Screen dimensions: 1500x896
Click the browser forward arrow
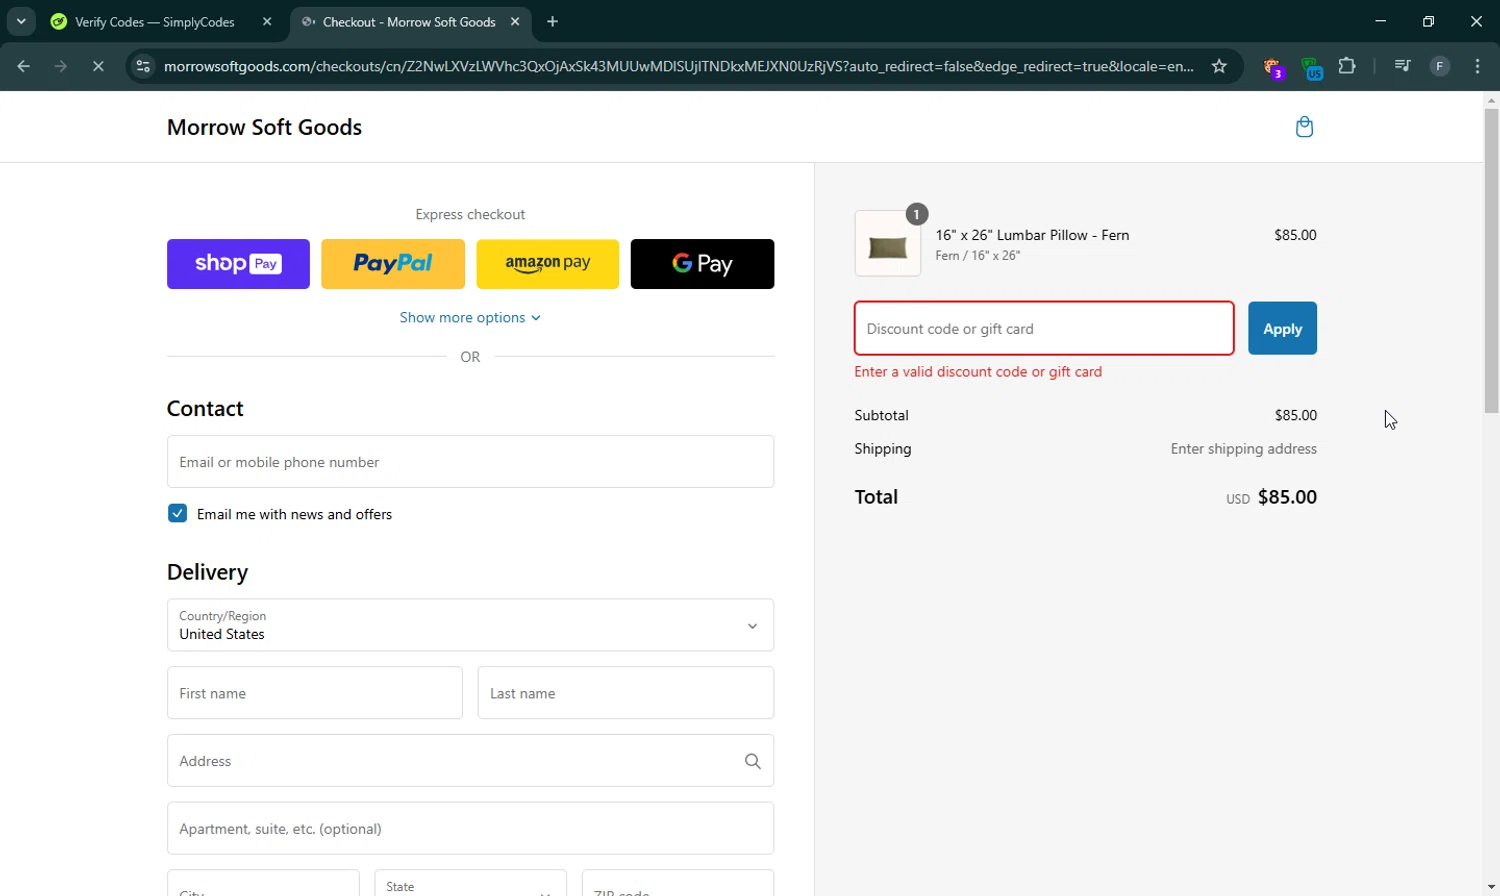(61, 66)
